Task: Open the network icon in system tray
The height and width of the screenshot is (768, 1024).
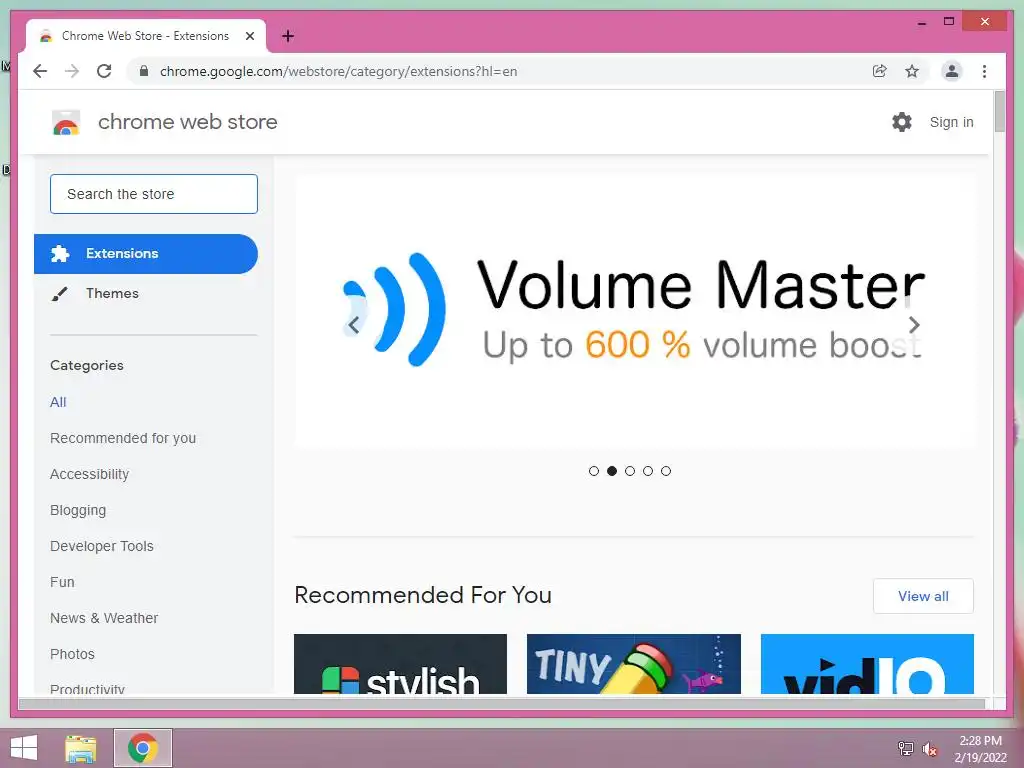Action: [x=906, y=748]
